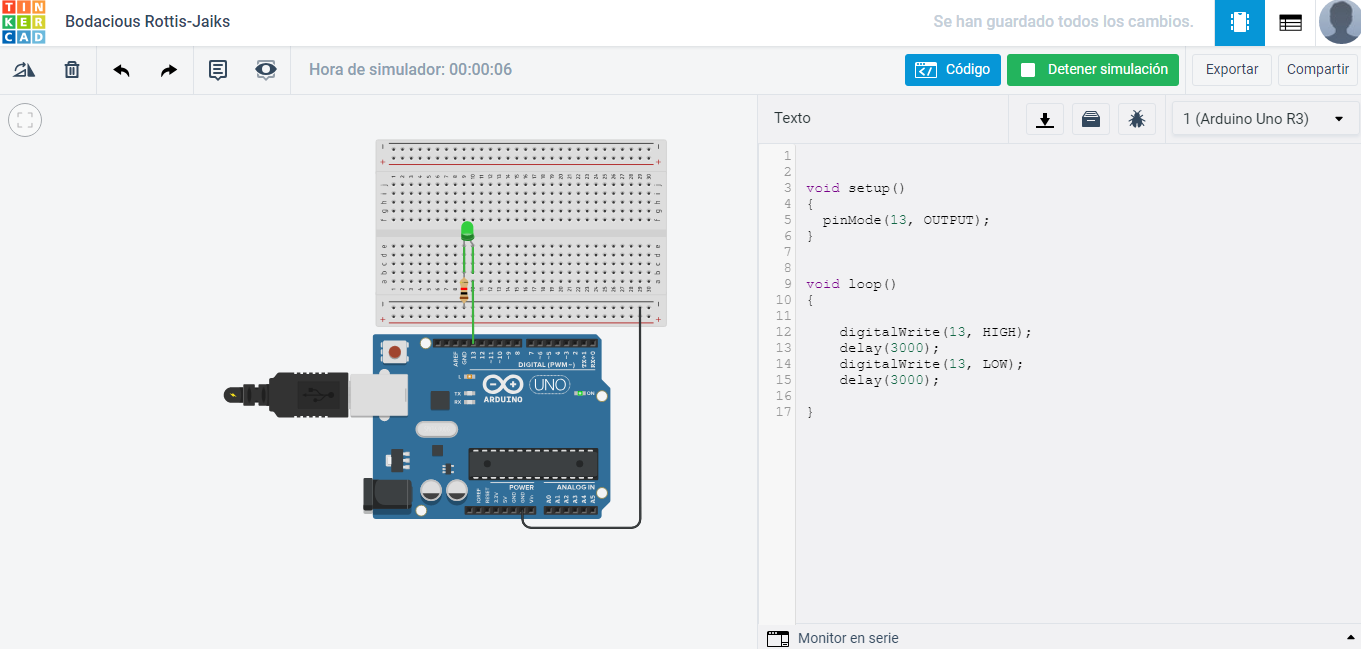This screenshot has width=1361, height=649.
Task: Download code with arrow icon
Action: point(1045,119)
